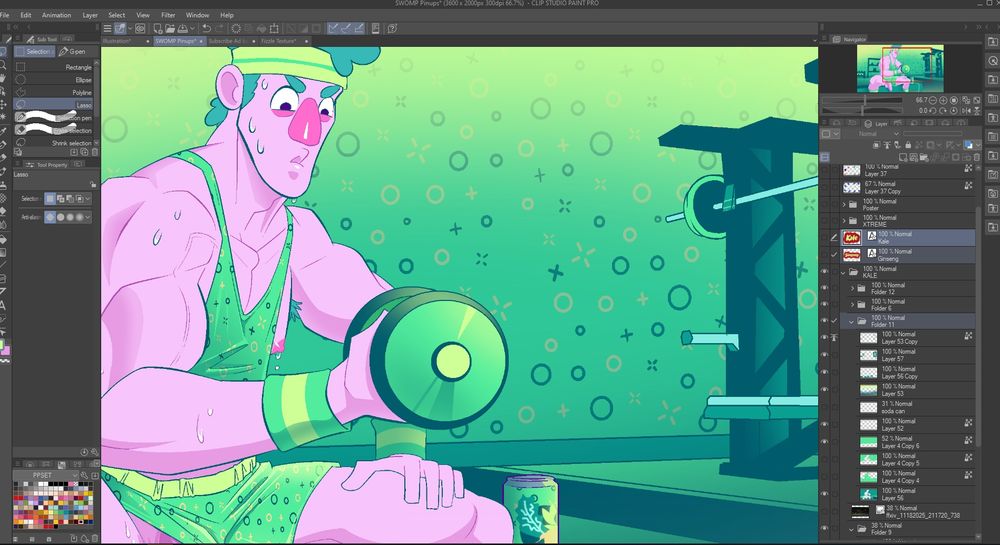Open the Clip Studio support help icon
Screen dimensions: 1000x545
click(x=392, y=28)
